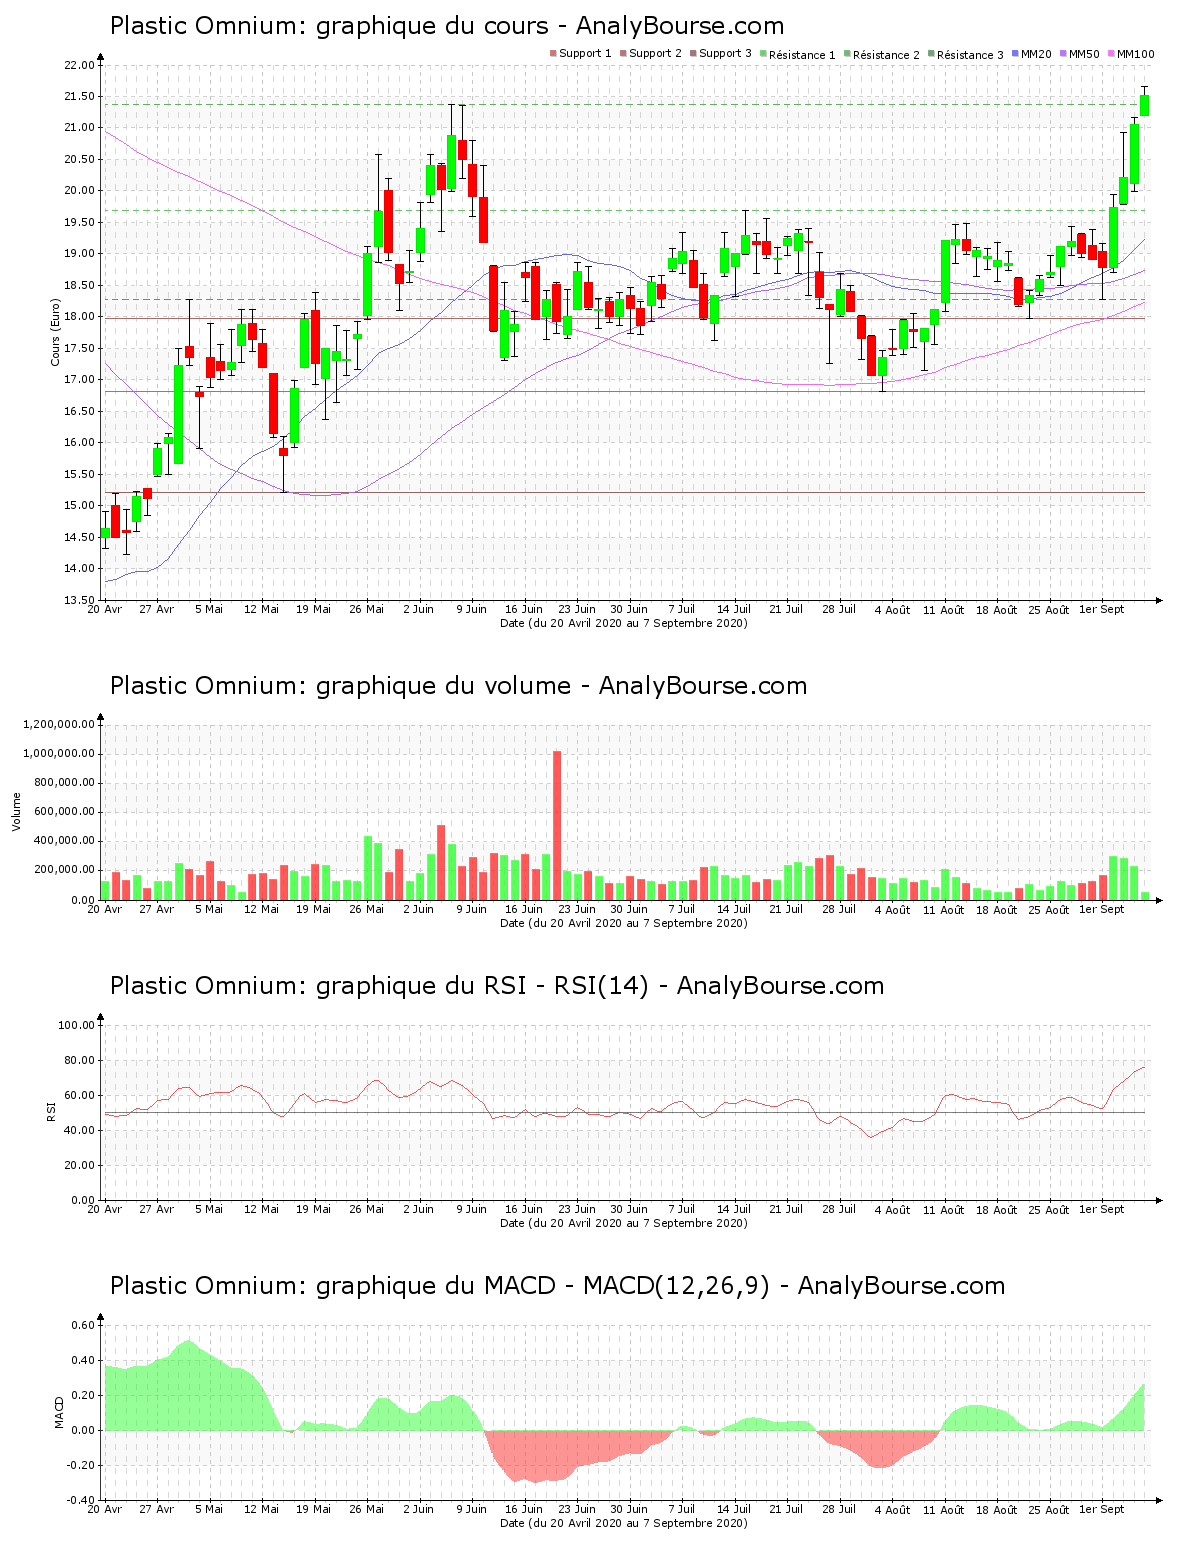Click the 13.50 value on price axis

[x=80, y=600]
